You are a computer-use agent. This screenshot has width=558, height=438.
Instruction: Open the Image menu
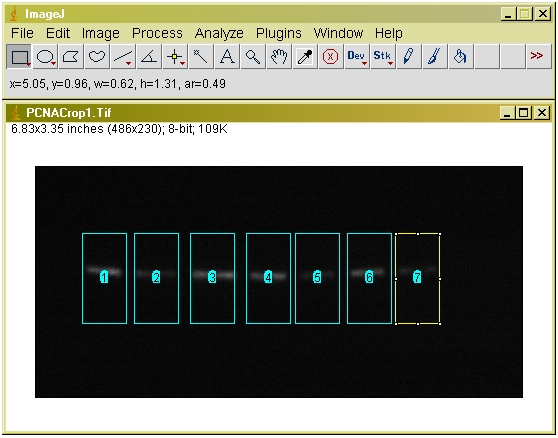101,33
